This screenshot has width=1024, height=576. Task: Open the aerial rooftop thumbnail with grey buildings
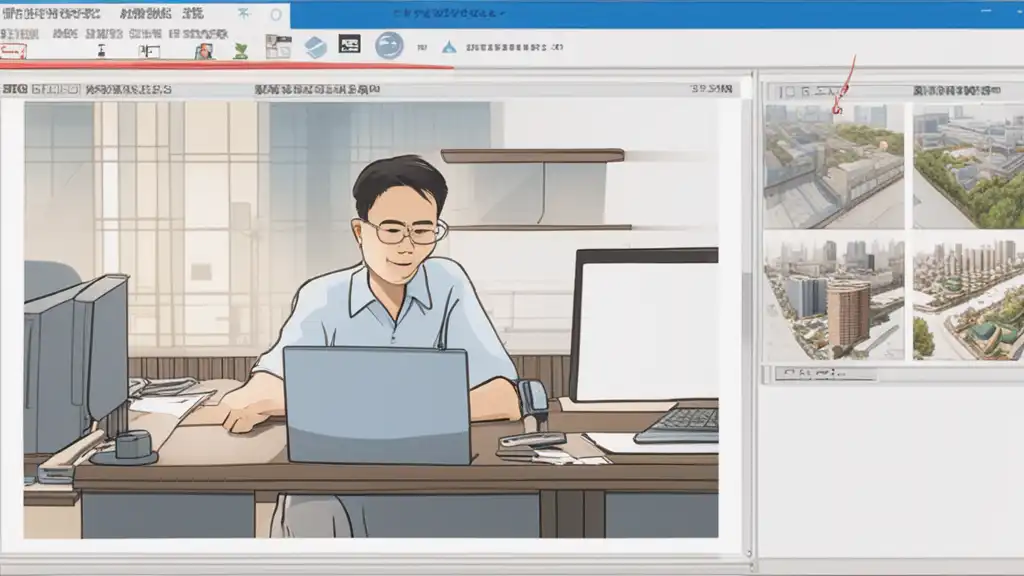click(x=834, y=166)
